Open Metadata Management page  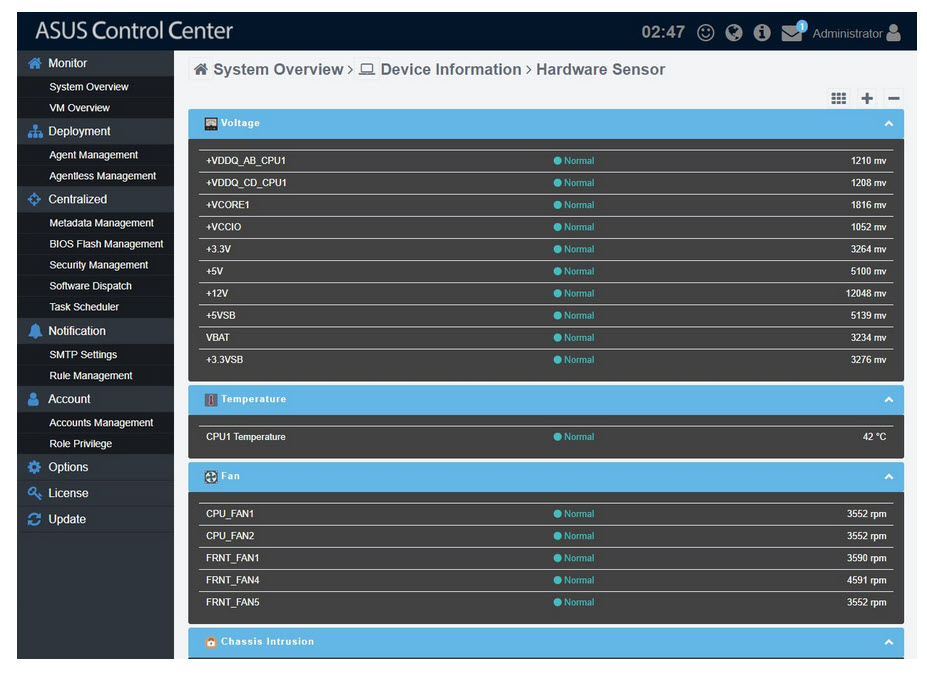(101, 223)
